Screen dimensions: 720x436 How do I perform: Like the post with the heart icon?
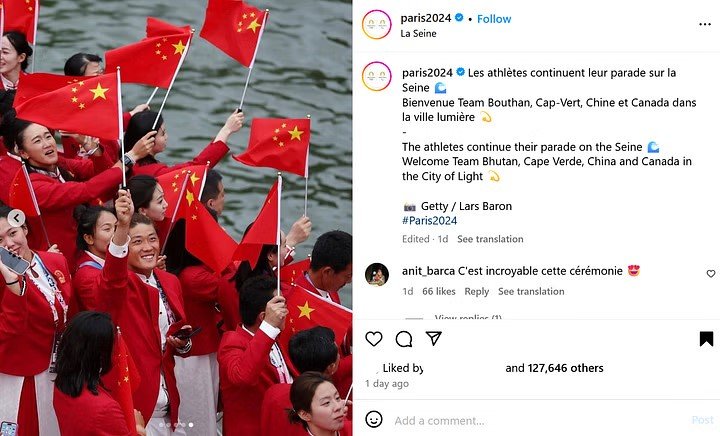(374, 339)
